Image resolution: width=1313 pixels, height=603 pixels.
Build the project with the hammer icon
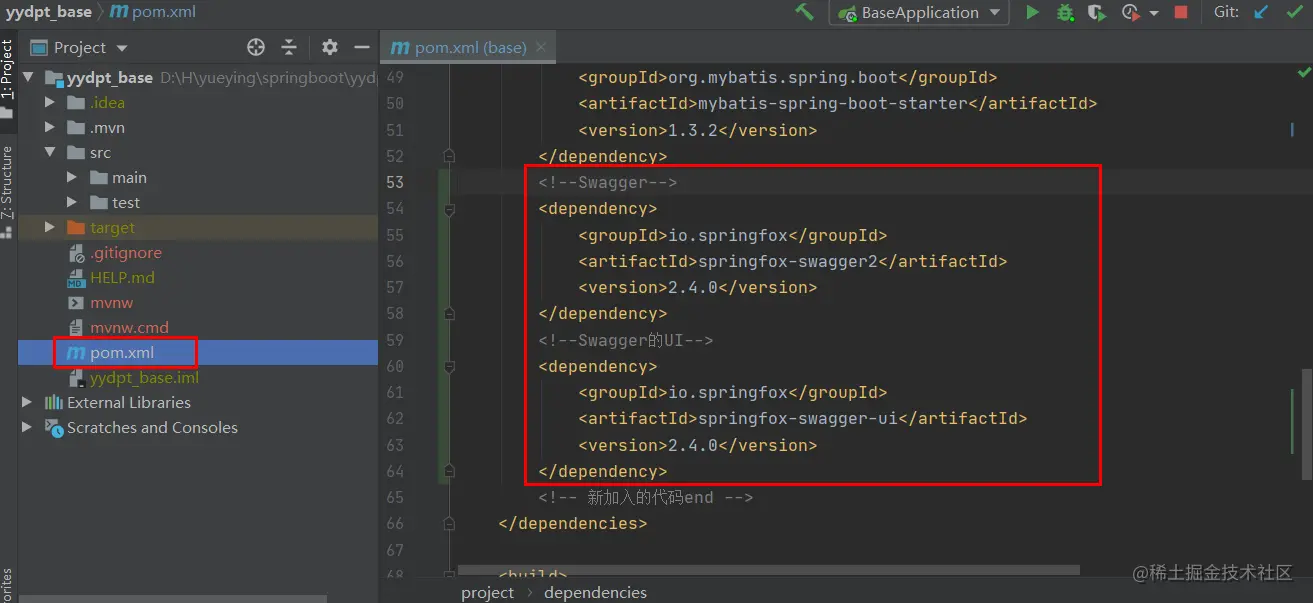(x=804, y=12)
